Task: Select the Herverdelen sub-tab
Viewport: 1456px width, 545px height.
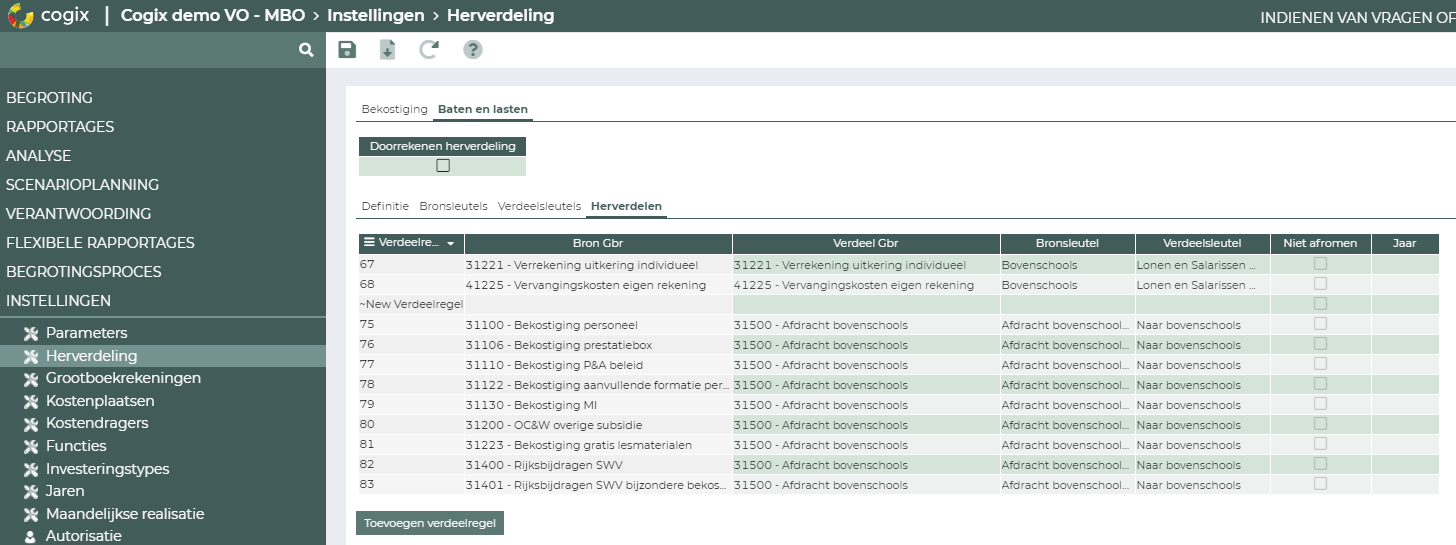Action: coord(626,206)
